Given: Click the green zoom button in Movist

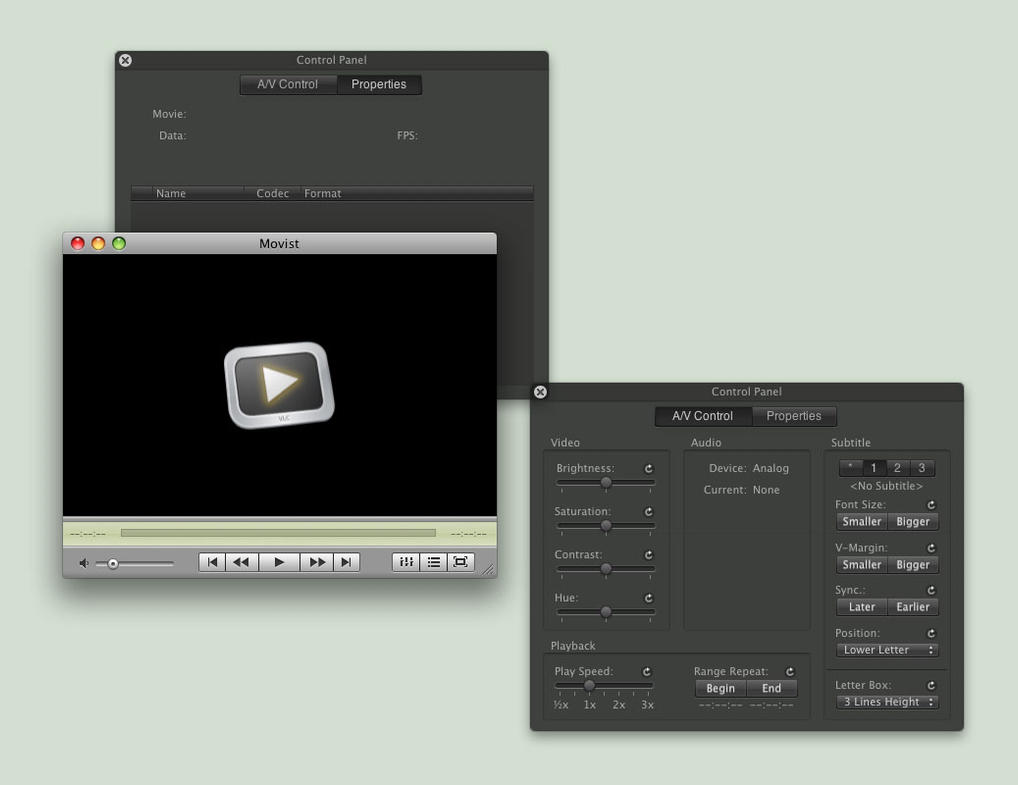Looking at the screenshot, I should 119,243.
